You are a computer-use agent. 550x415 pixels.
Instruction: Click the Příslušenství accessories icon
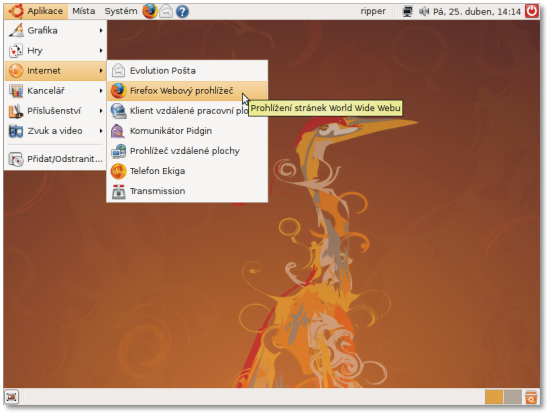pyautogui.click(x=16, y=111)
